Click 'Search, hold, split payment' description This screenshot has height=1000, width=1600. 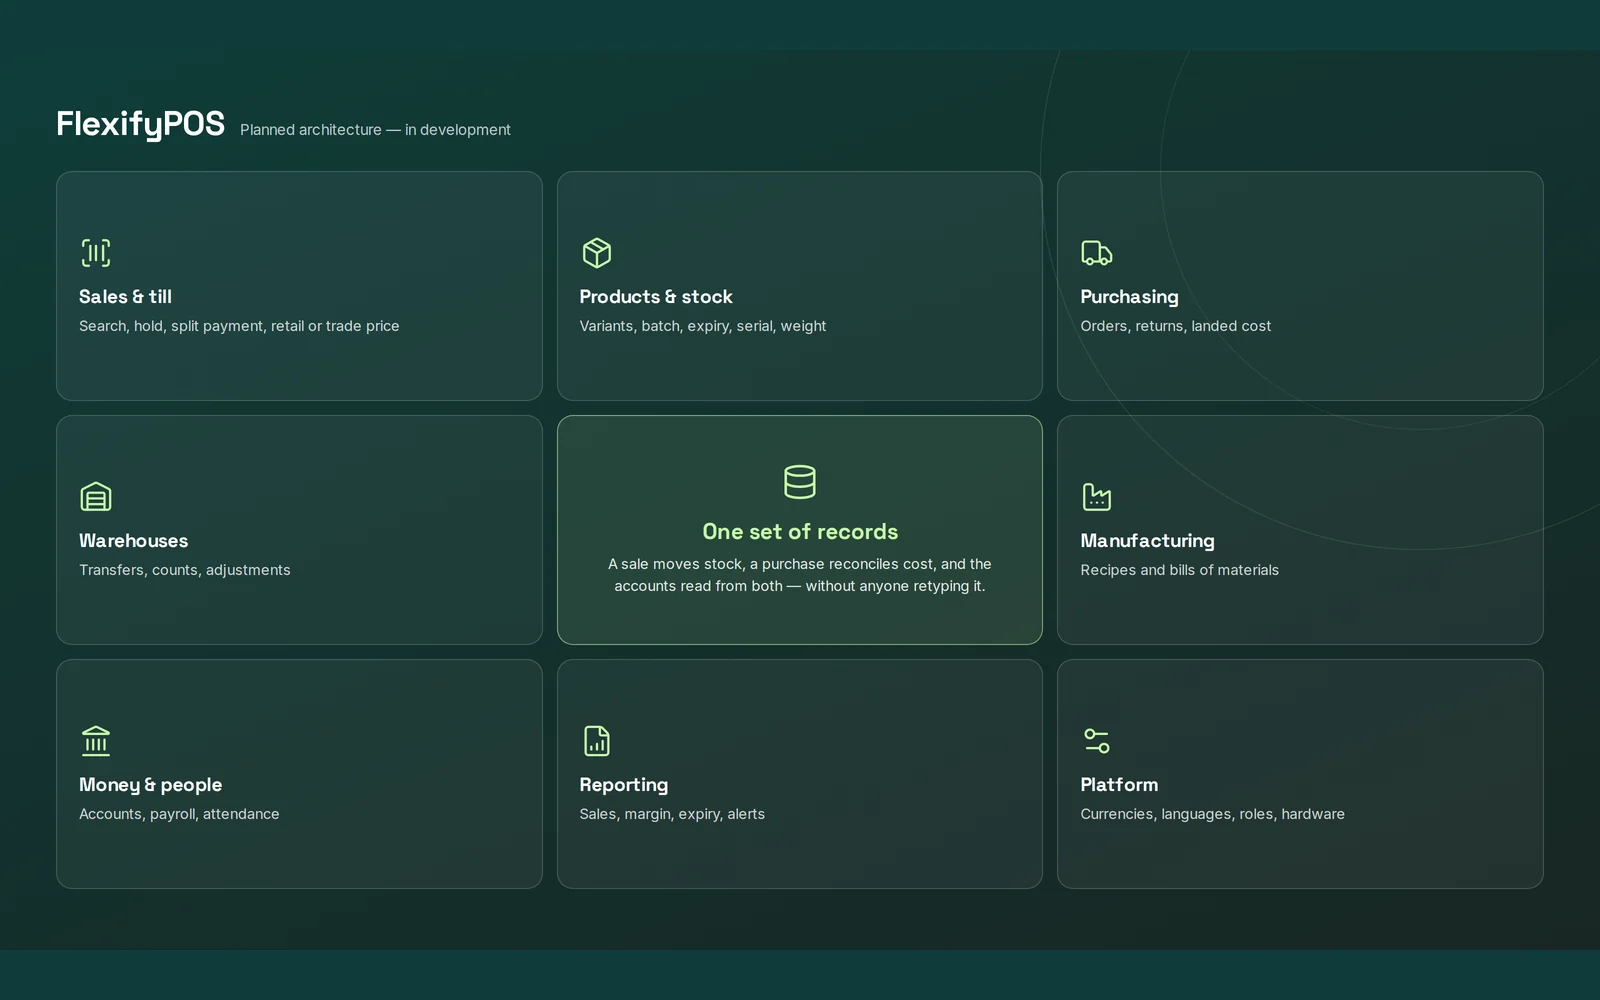coord(239,326)
